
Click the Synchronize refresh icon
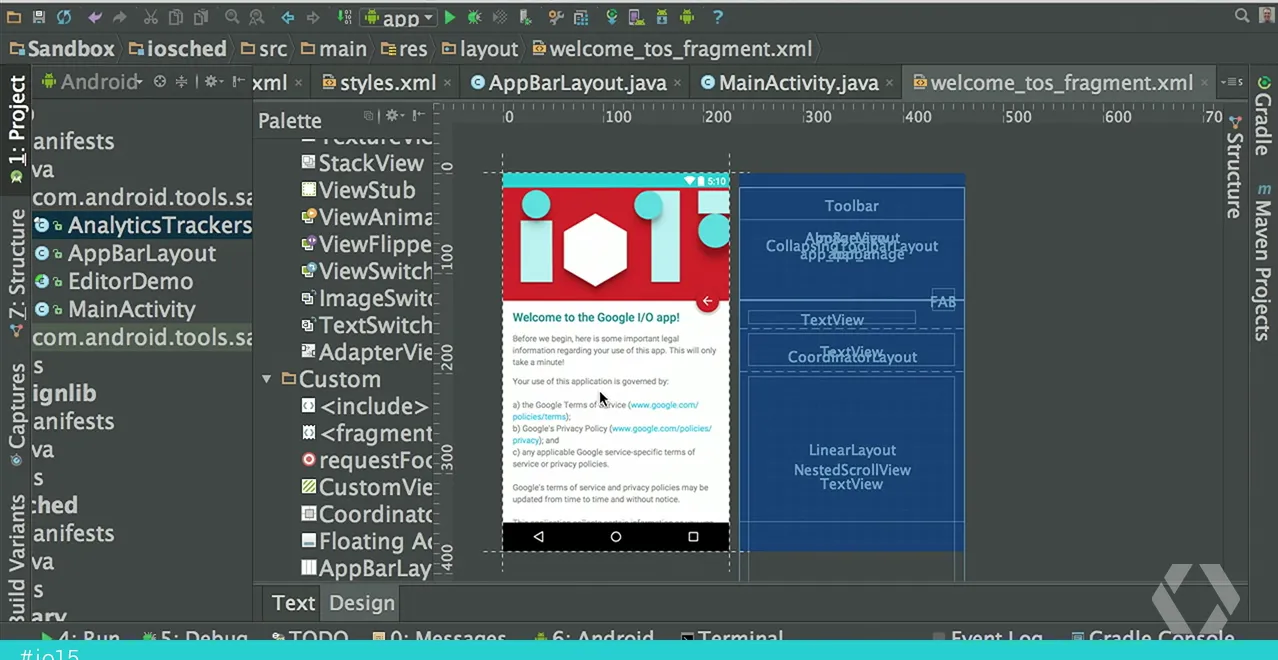point(64,17)
